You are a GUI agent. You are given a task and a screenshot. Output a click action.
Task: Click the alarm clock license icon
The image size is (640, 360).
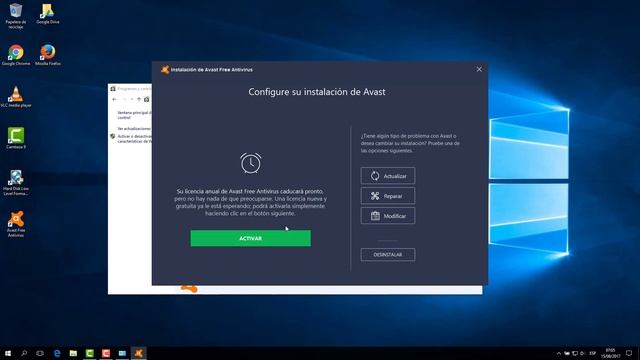pyautogui.click(x=251, y=163)
